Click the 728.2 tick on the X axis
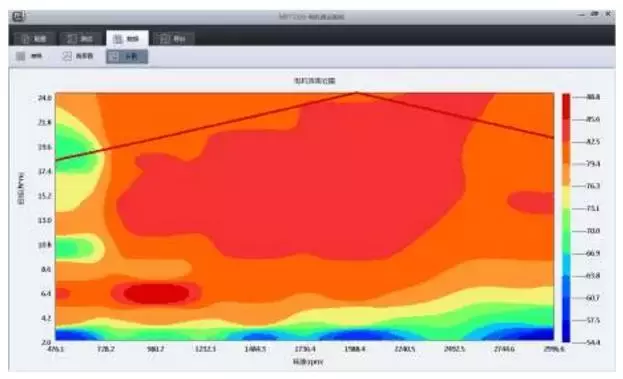 pyautogui.click(x=106, y=349)
